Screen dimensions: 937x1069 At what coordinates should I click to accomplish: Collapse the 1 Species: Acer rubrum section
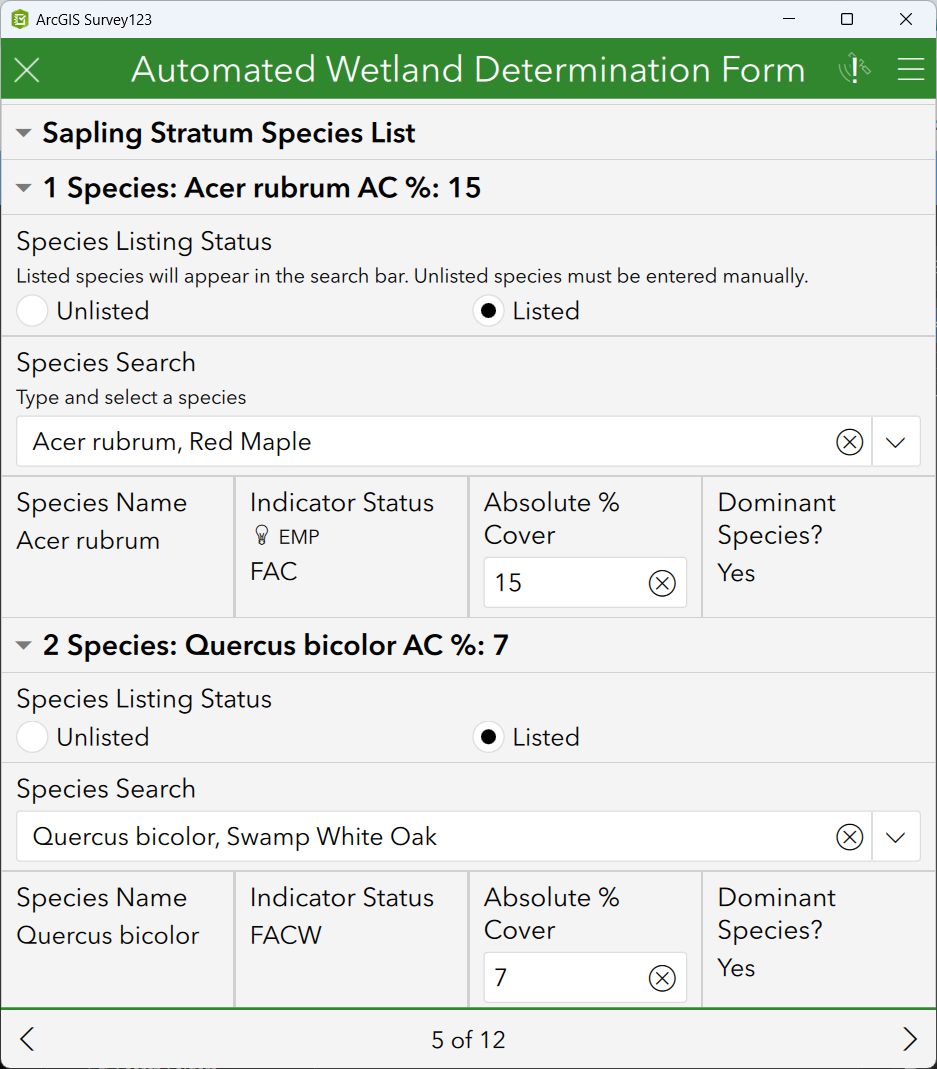[x=24, y=188]
